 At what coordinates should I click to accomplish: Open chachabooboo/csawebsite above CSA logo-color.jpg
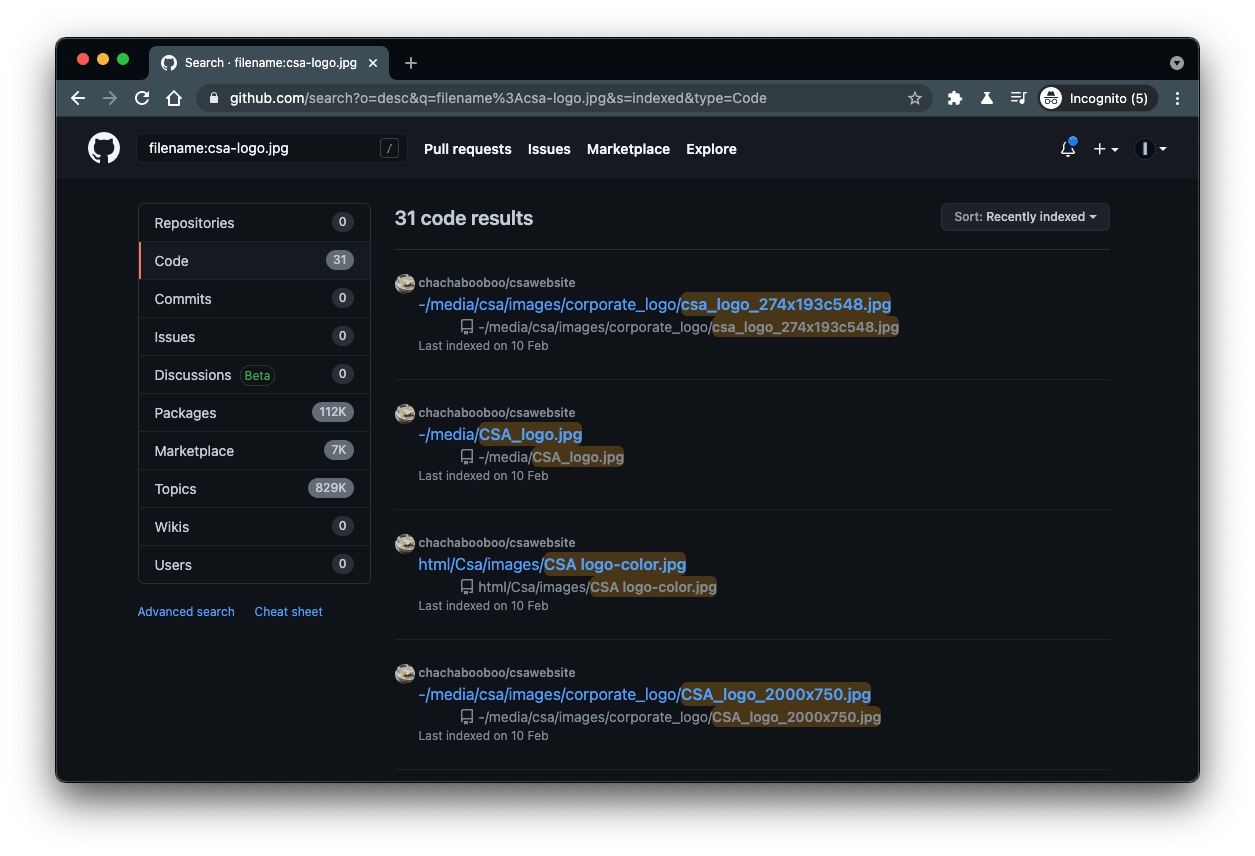click(x=497, y=543)
